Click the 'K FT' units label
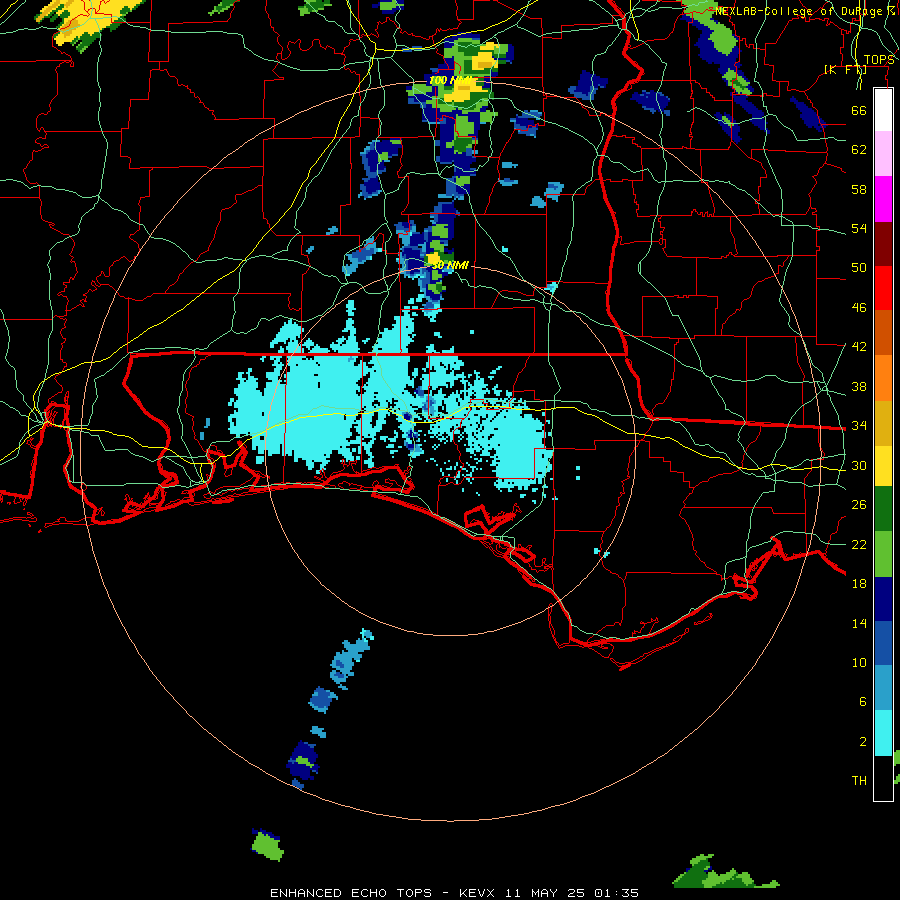 [x=845, y=70]
